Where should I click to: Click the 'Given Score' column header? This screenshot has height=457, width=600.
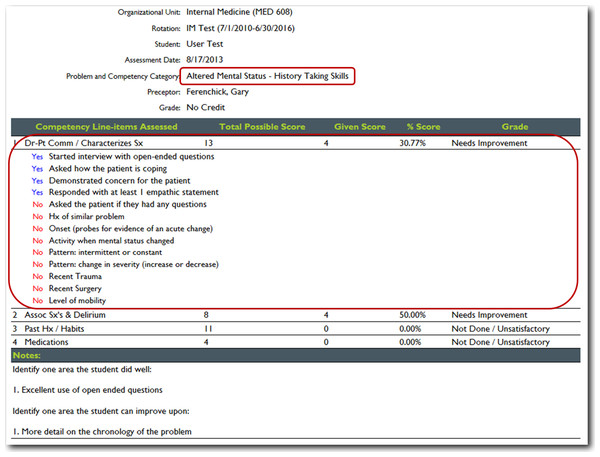point(360,127)
